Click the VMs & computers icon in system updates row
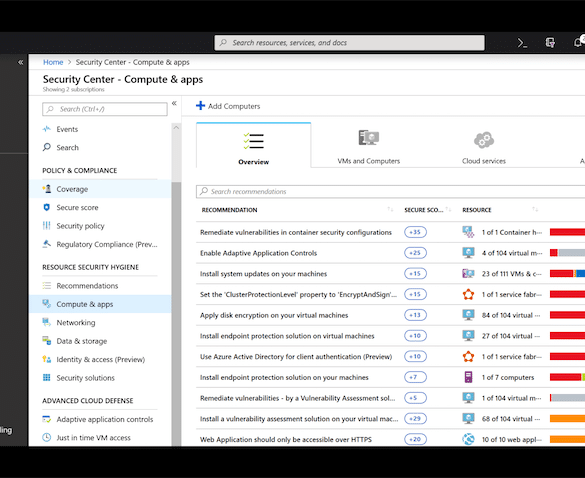Screen dimensions: 585x478 (x=468, y=274)
